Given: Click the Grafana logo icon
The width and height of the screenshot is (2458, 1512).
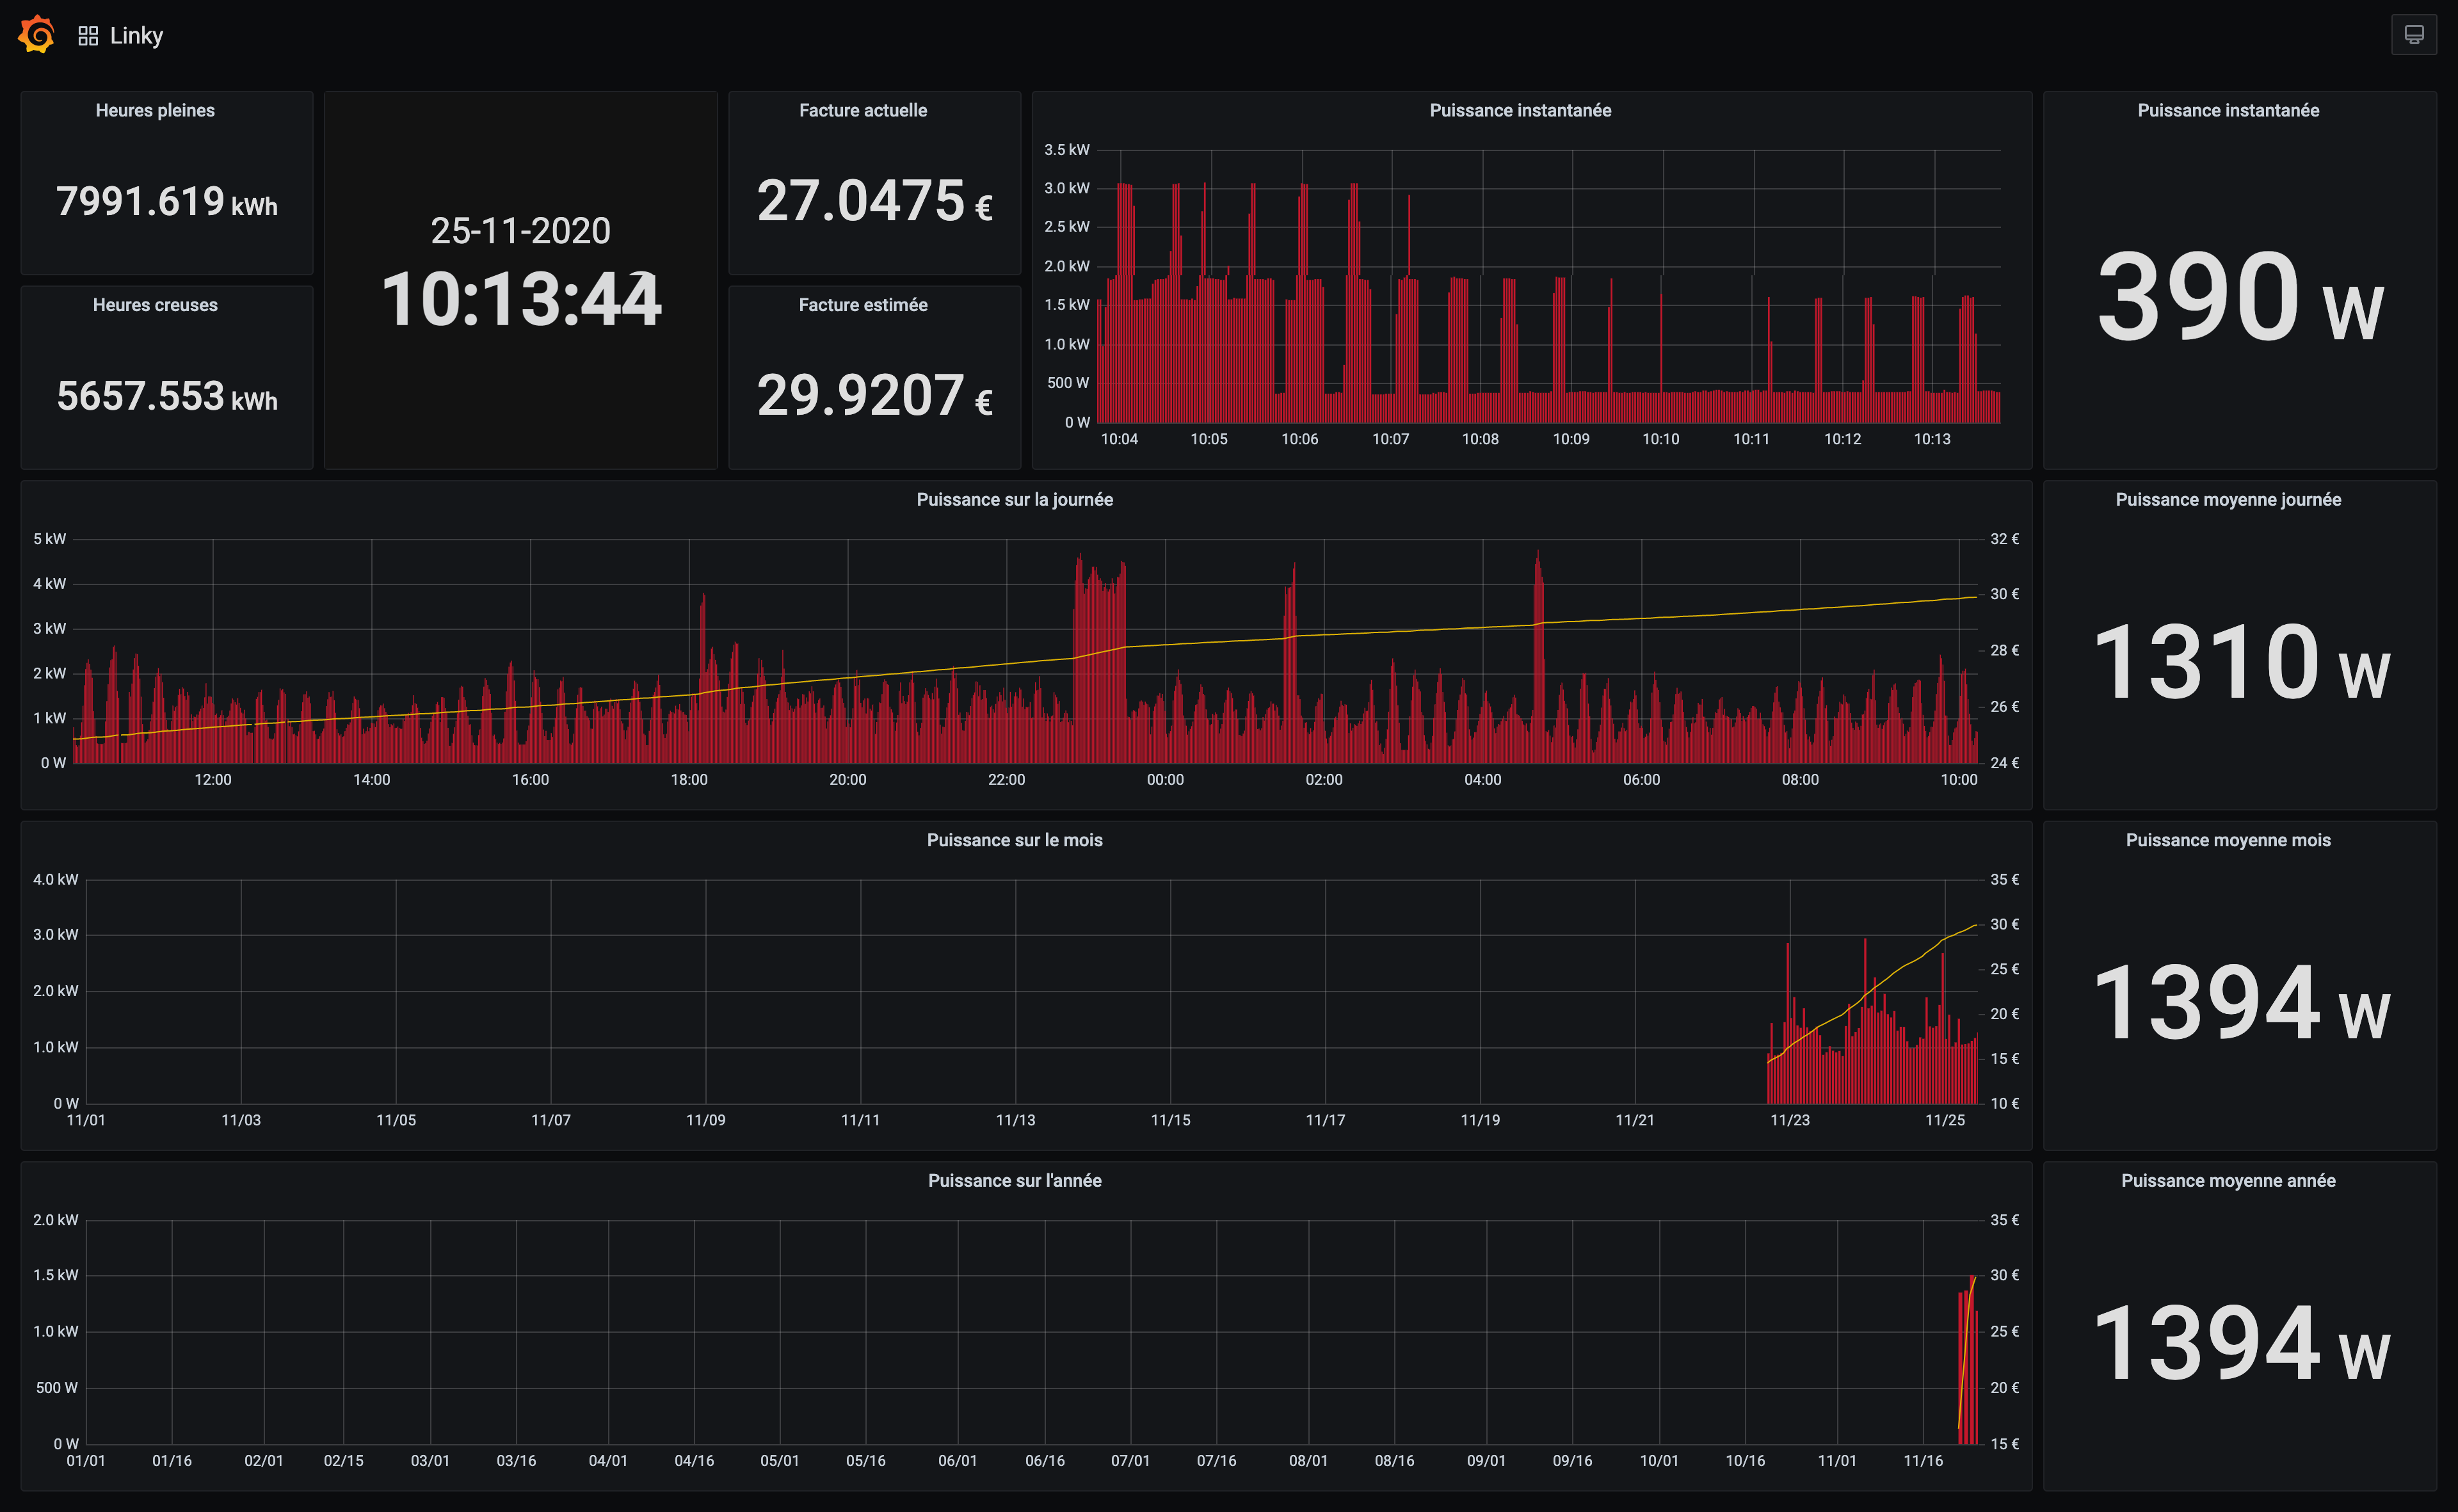Looking at the screenshot, I should [x=37, y=35].
